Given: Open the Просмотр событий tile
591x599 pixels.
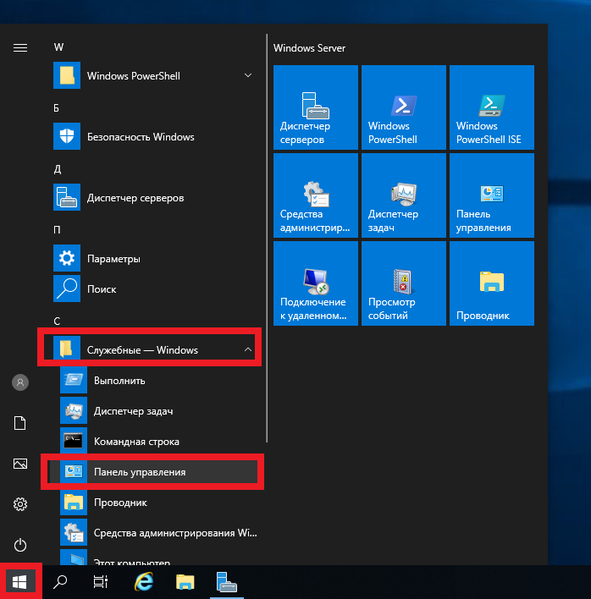Looking at the screenshot, I should (403, 283).
